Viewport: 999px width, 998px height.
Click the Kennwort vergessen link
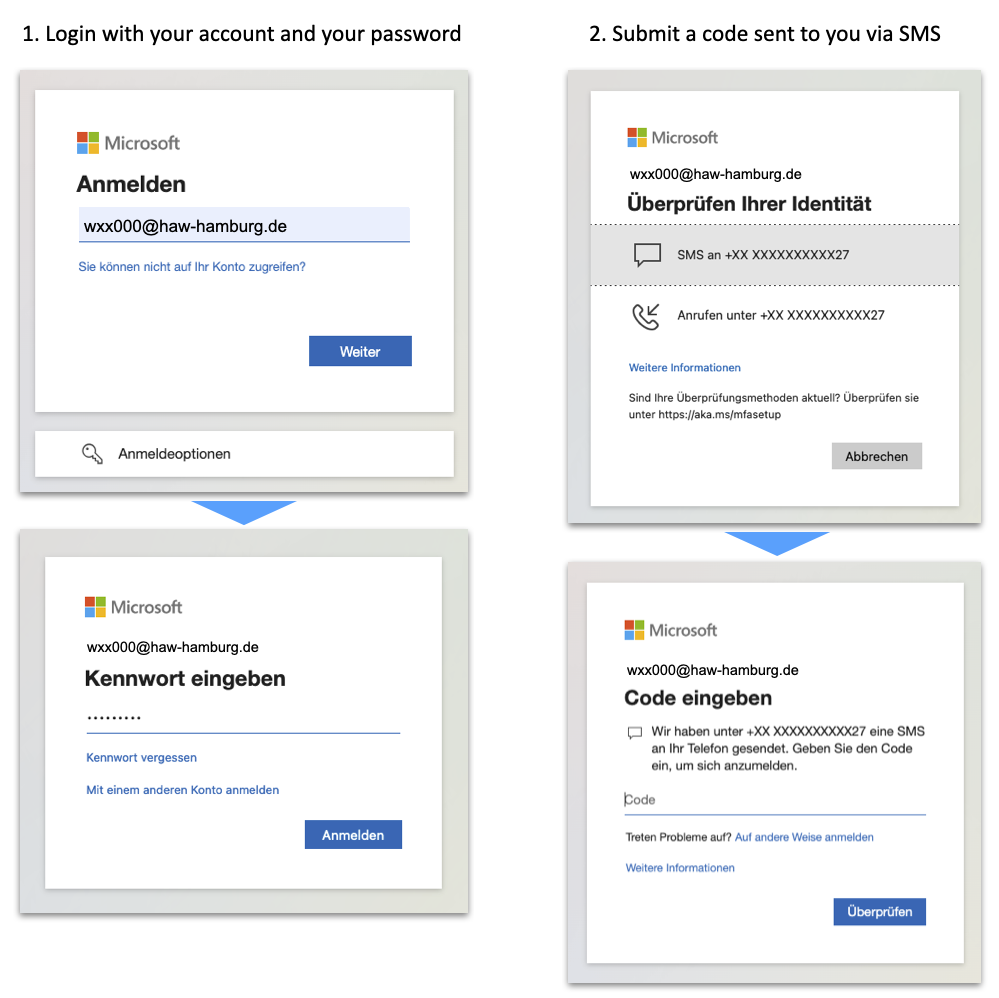142,758
